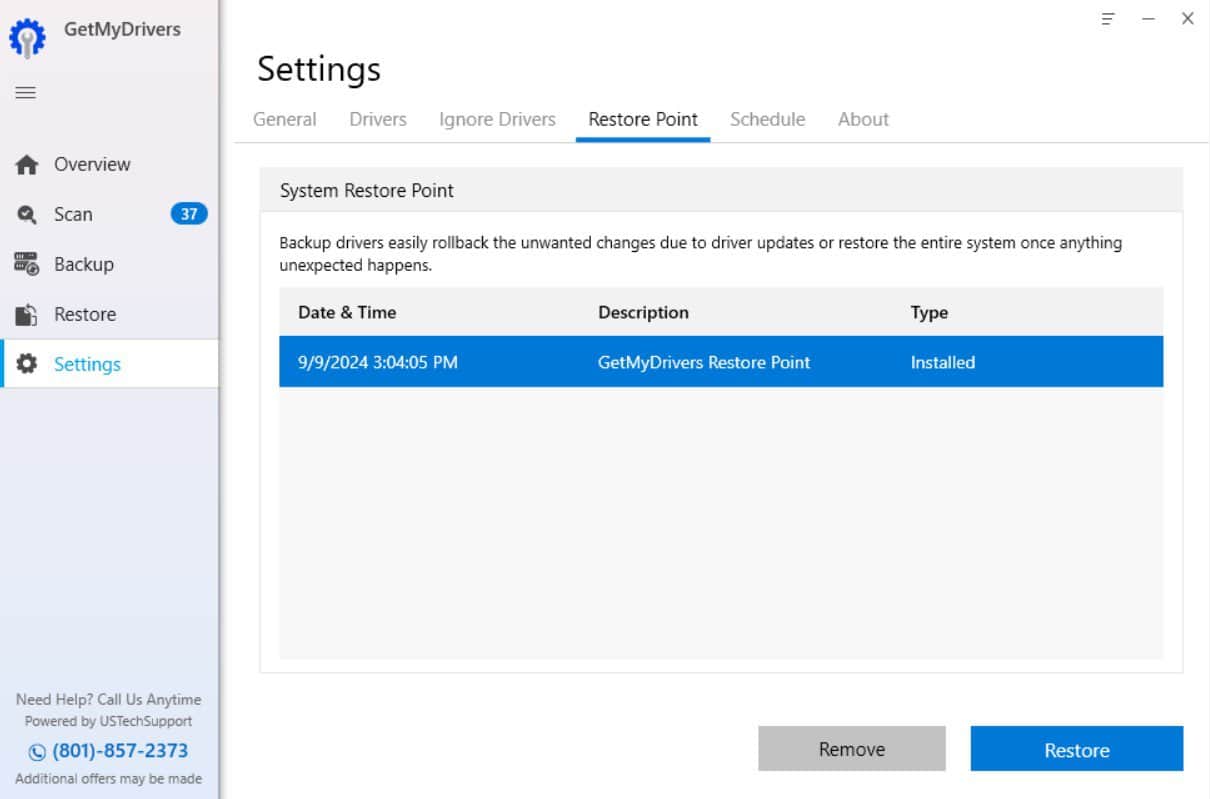Click the GetMyDrivers Restore Point description

pyautogui.click(x=704, y=362)
